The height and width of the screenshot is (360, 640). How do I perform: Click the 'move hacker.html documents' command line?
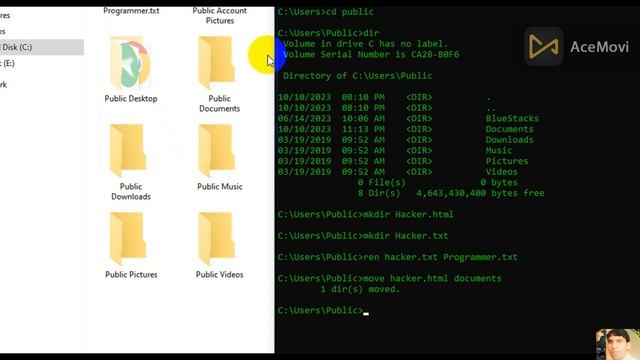[x=389, y=278]
